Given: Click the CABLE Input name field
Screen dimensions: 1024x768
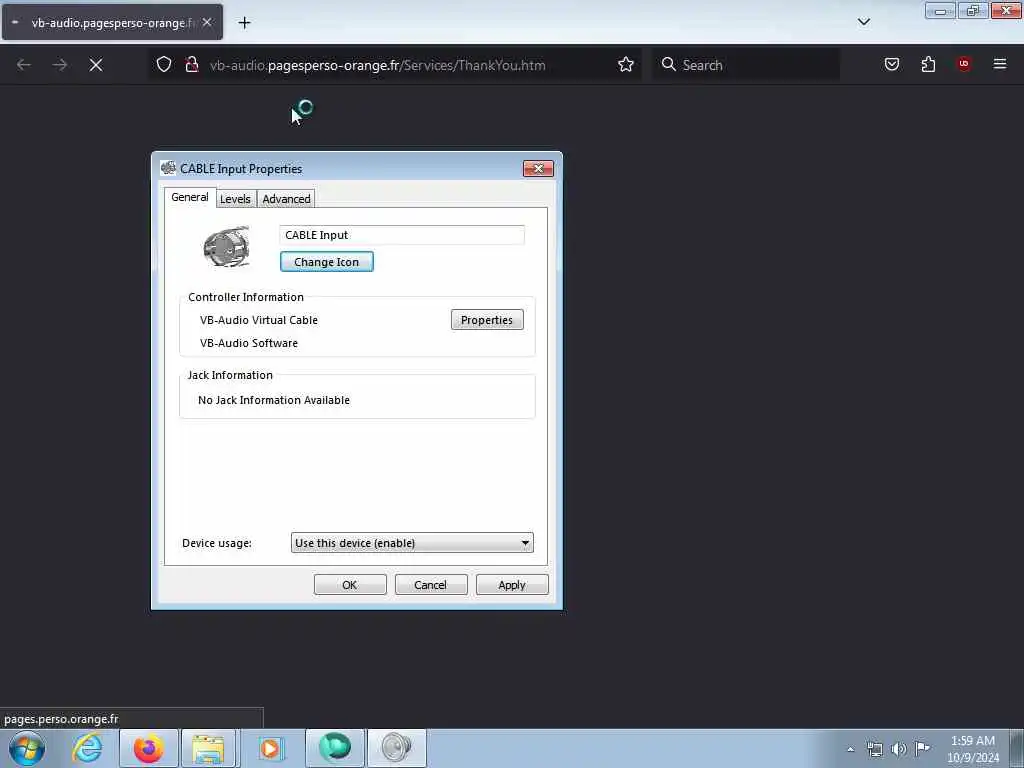Looking at the screenshot, I should point(402,235).
